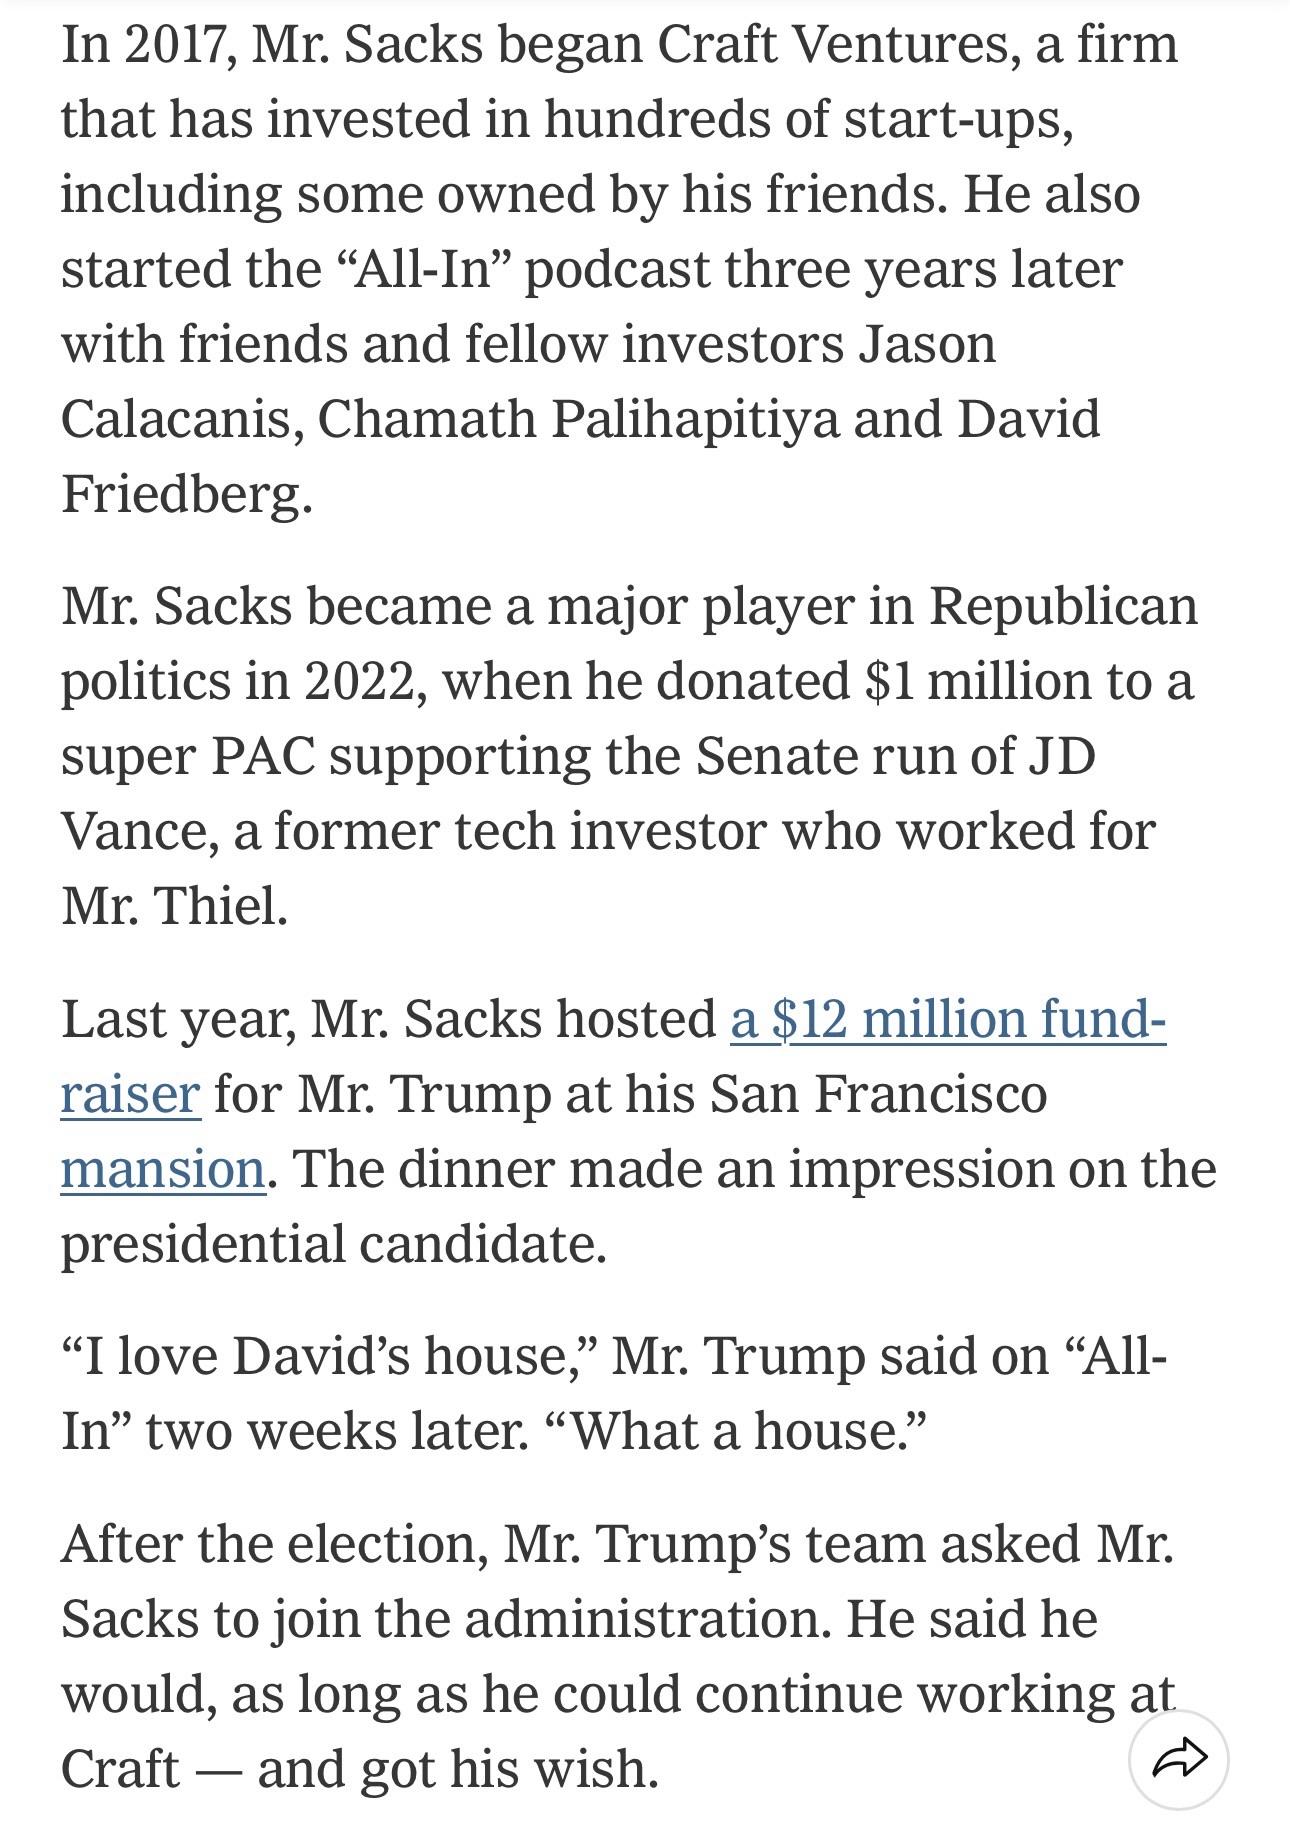Click the "In 2017" opening text
The width and height of the screenshot is (1290, 1821).
pos(149,46)
